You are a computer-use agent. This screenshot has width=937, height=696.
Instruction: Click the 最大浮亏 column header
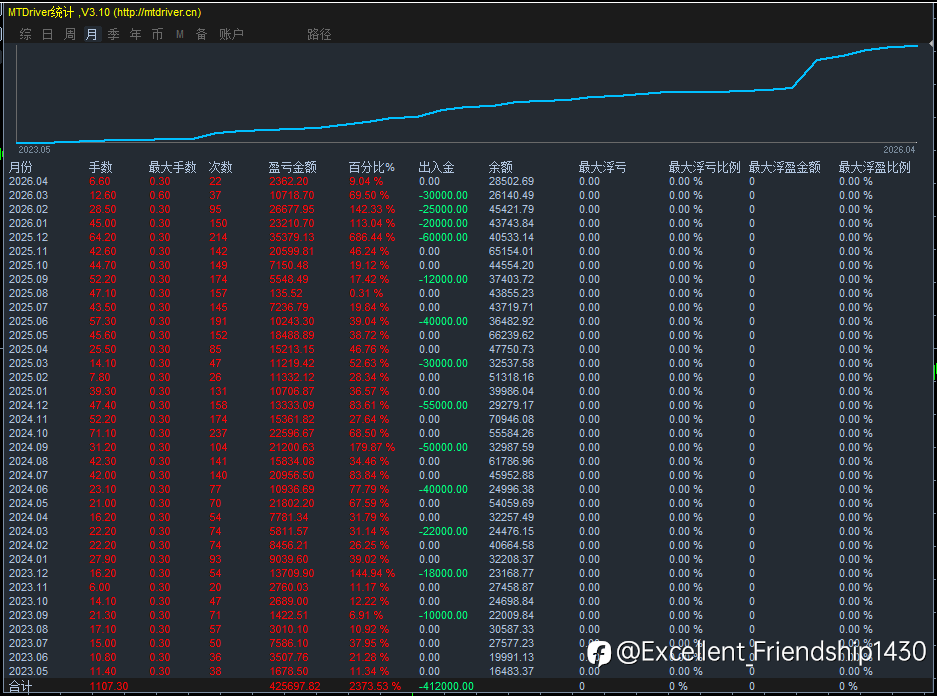point(602,167)
